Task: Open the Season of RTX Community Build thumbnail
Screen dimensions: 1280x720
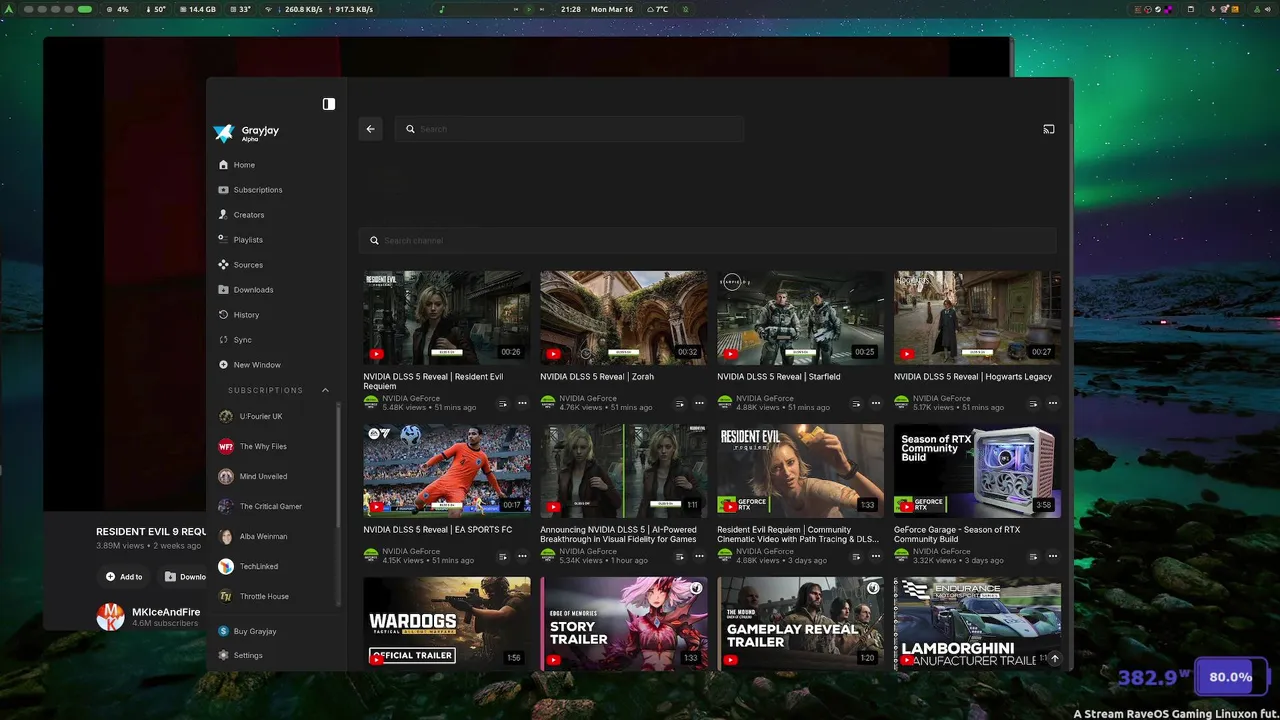Action: coord(977,471)
